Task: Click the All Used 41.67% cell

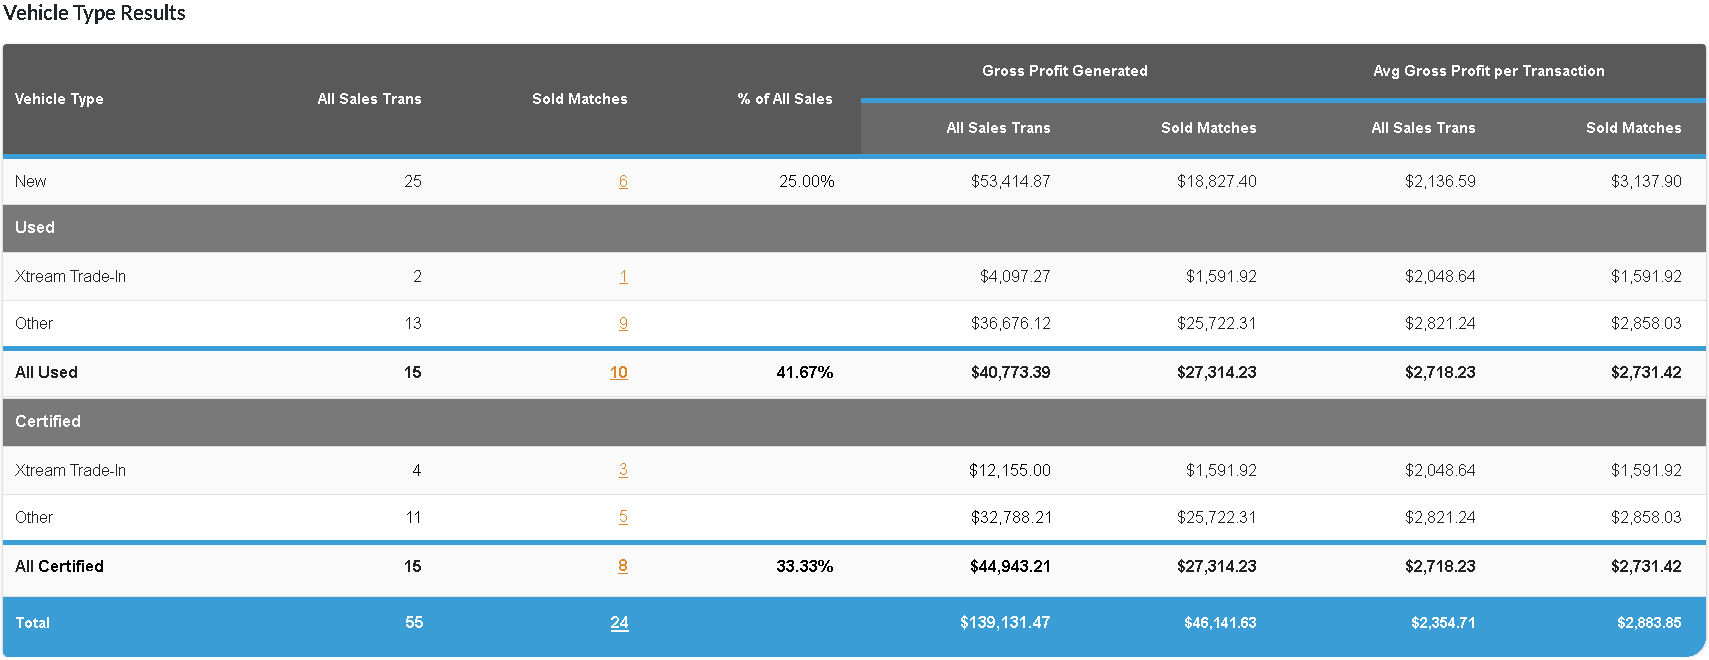Action: (804, 372)
